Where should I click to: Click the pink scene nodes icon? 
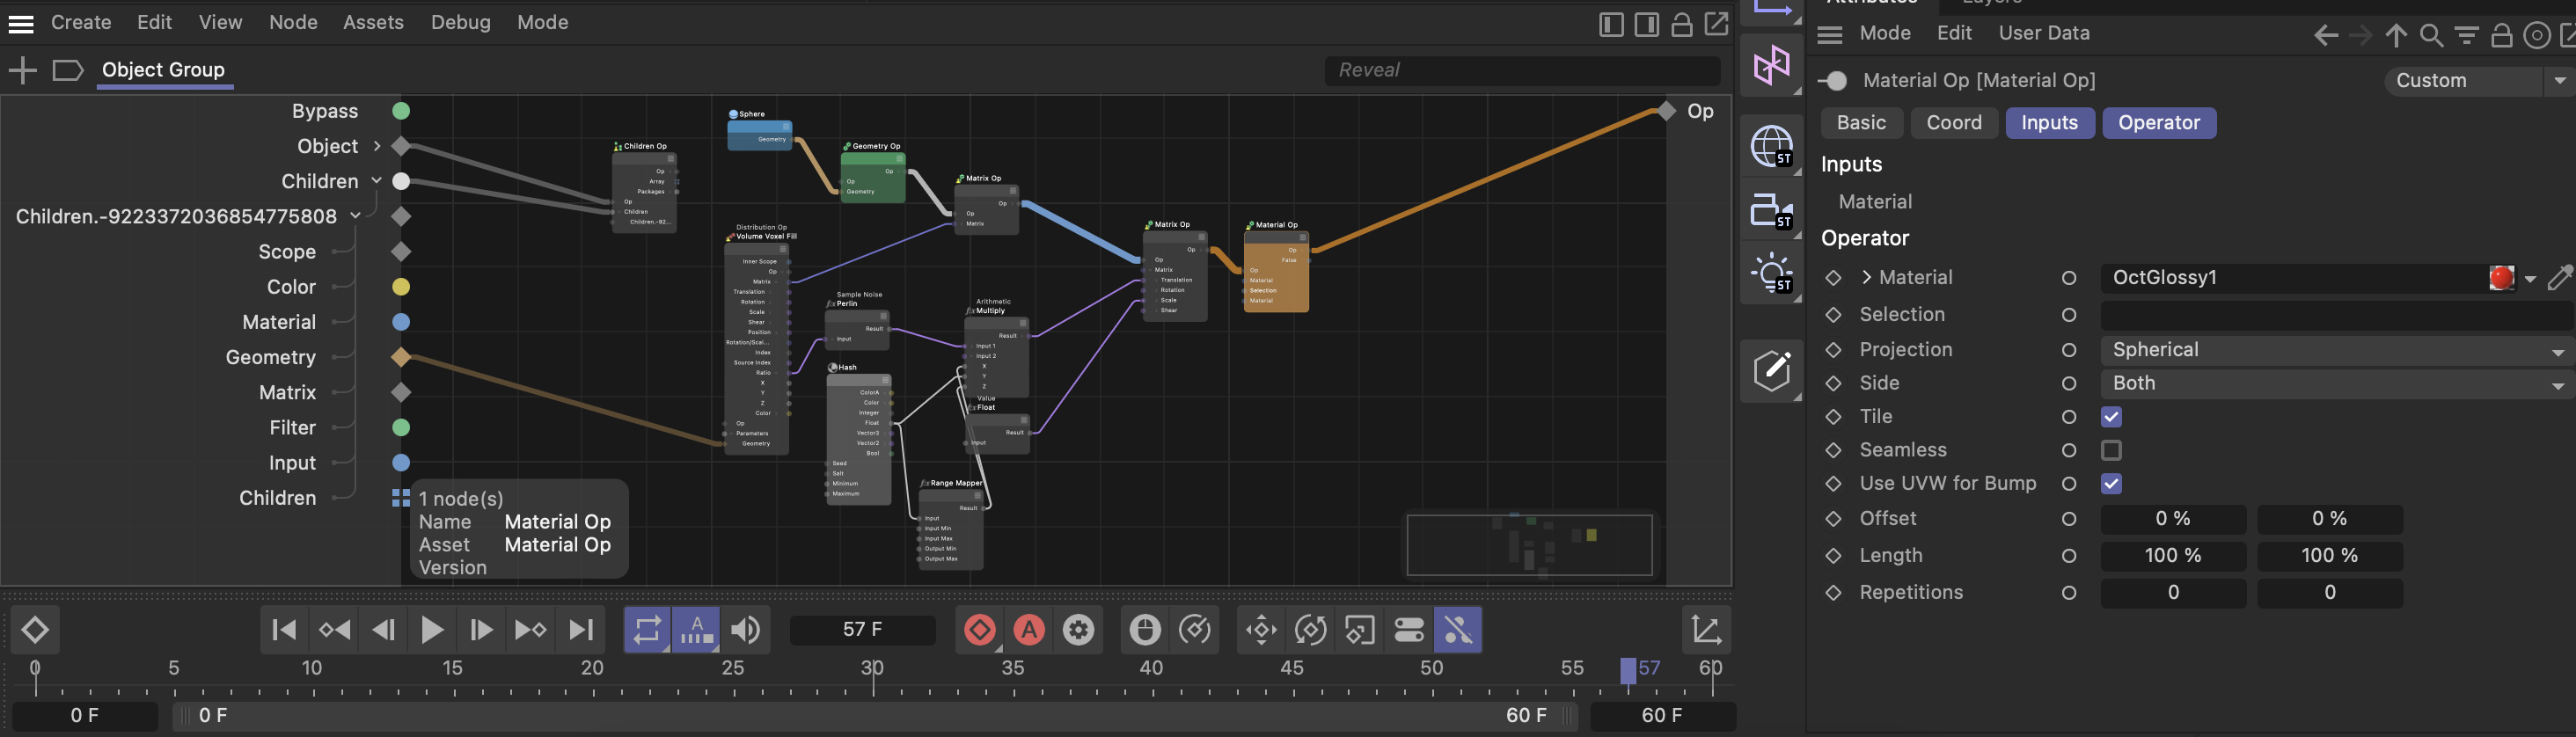click(x=1771, y=66)
